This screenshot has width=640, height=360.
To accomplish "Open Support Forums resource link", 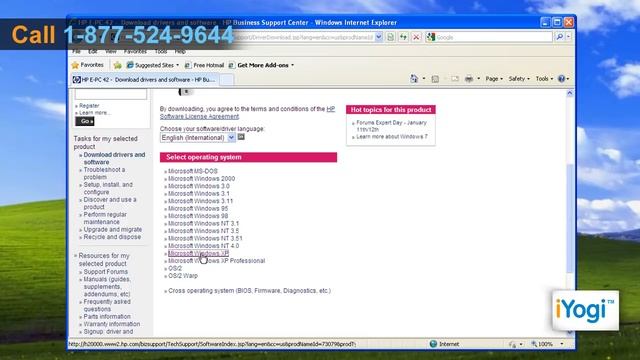I will (105, 272).
